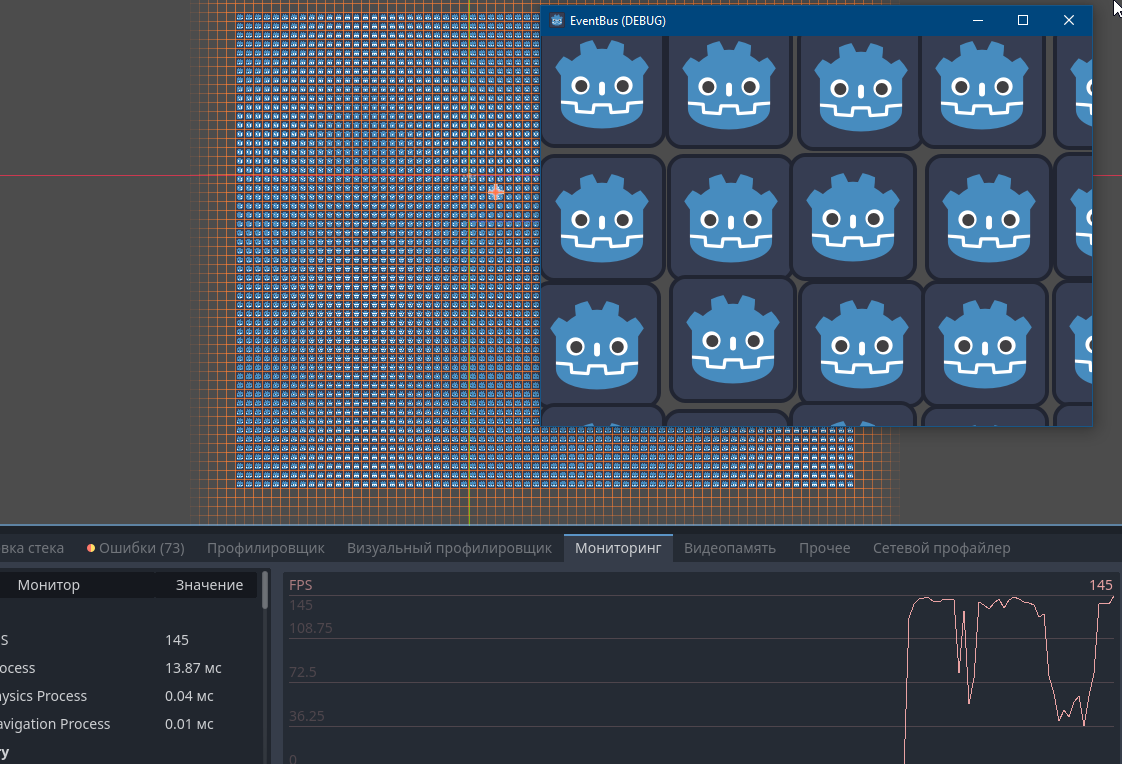Viewport: 1122px width, 764px height.
Task: Open the Визуальный профилировщик tab
Action: click(449, 548)
